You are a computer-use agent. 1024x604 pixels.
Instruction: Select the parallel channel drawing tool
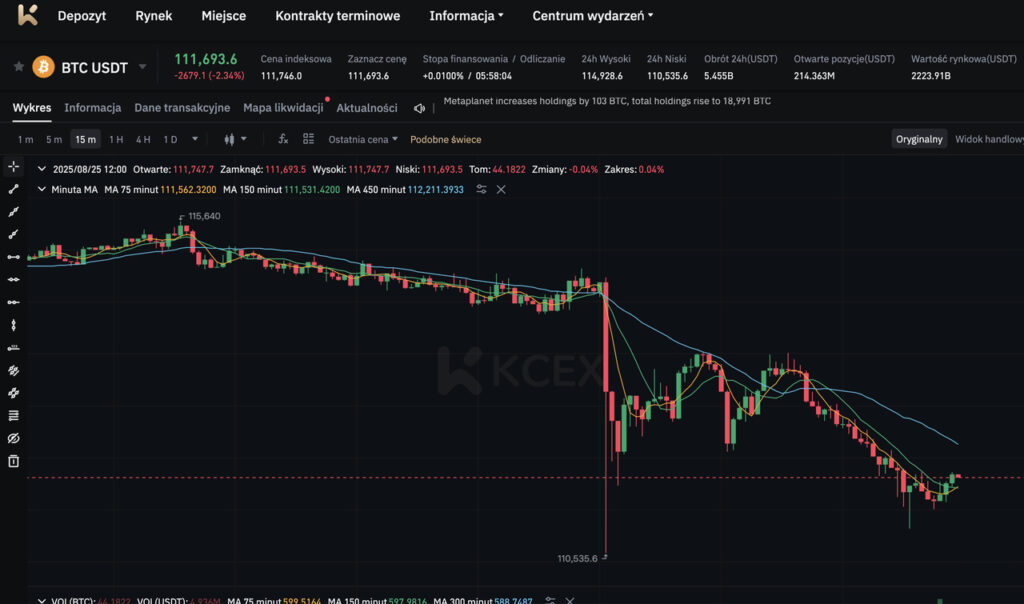click(x=13, y=370)
